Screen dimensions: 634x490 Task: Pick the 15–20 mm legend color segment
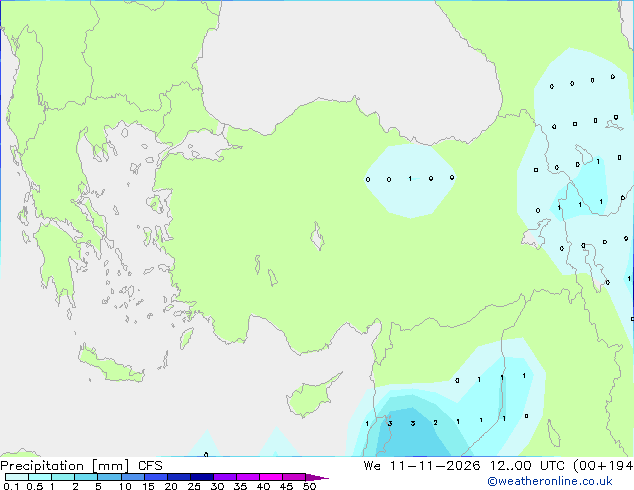(x=155, y=477)
